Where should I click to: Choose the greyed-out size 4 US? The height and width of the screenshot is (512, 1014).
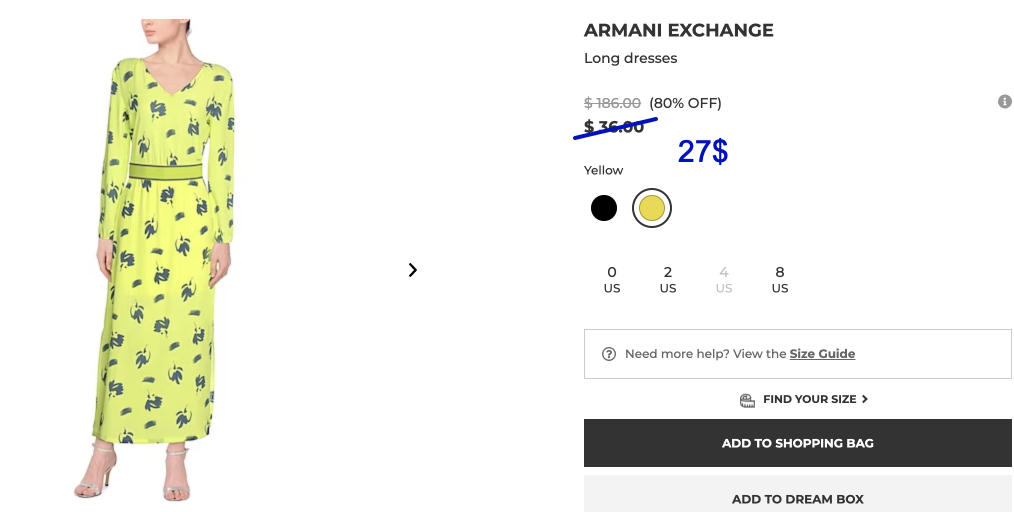pos(724,279)
